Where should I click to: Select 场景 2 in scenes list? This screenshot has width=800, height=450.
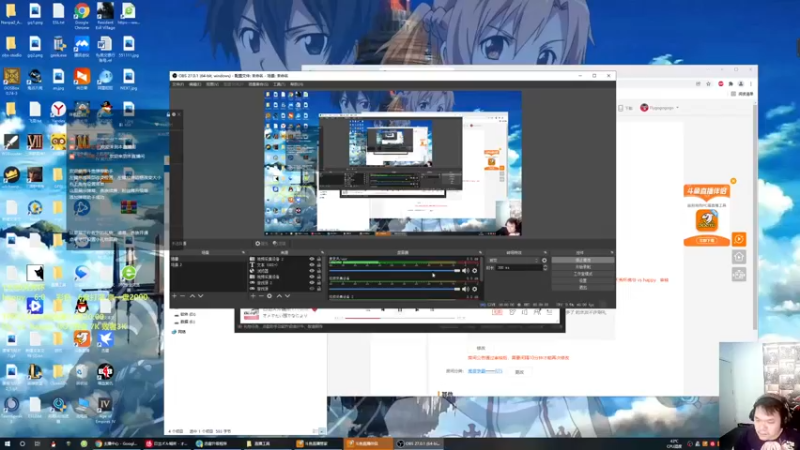[208, 265]
